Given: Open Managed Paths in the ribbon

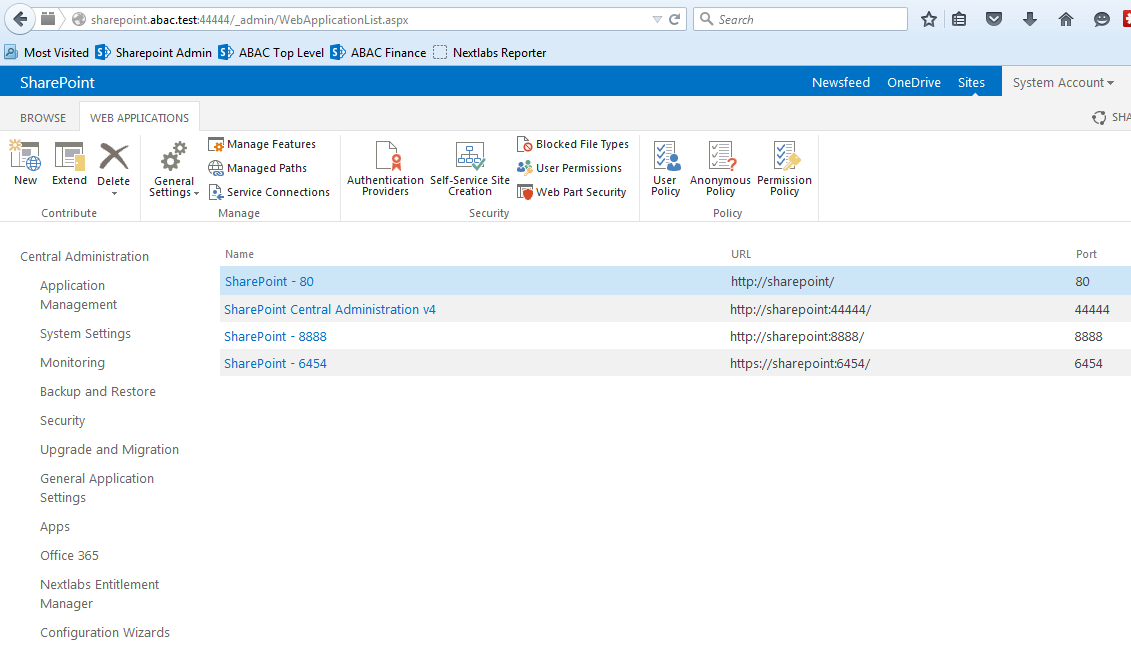Looking at the screenshot, I should [x=258, y=168].
